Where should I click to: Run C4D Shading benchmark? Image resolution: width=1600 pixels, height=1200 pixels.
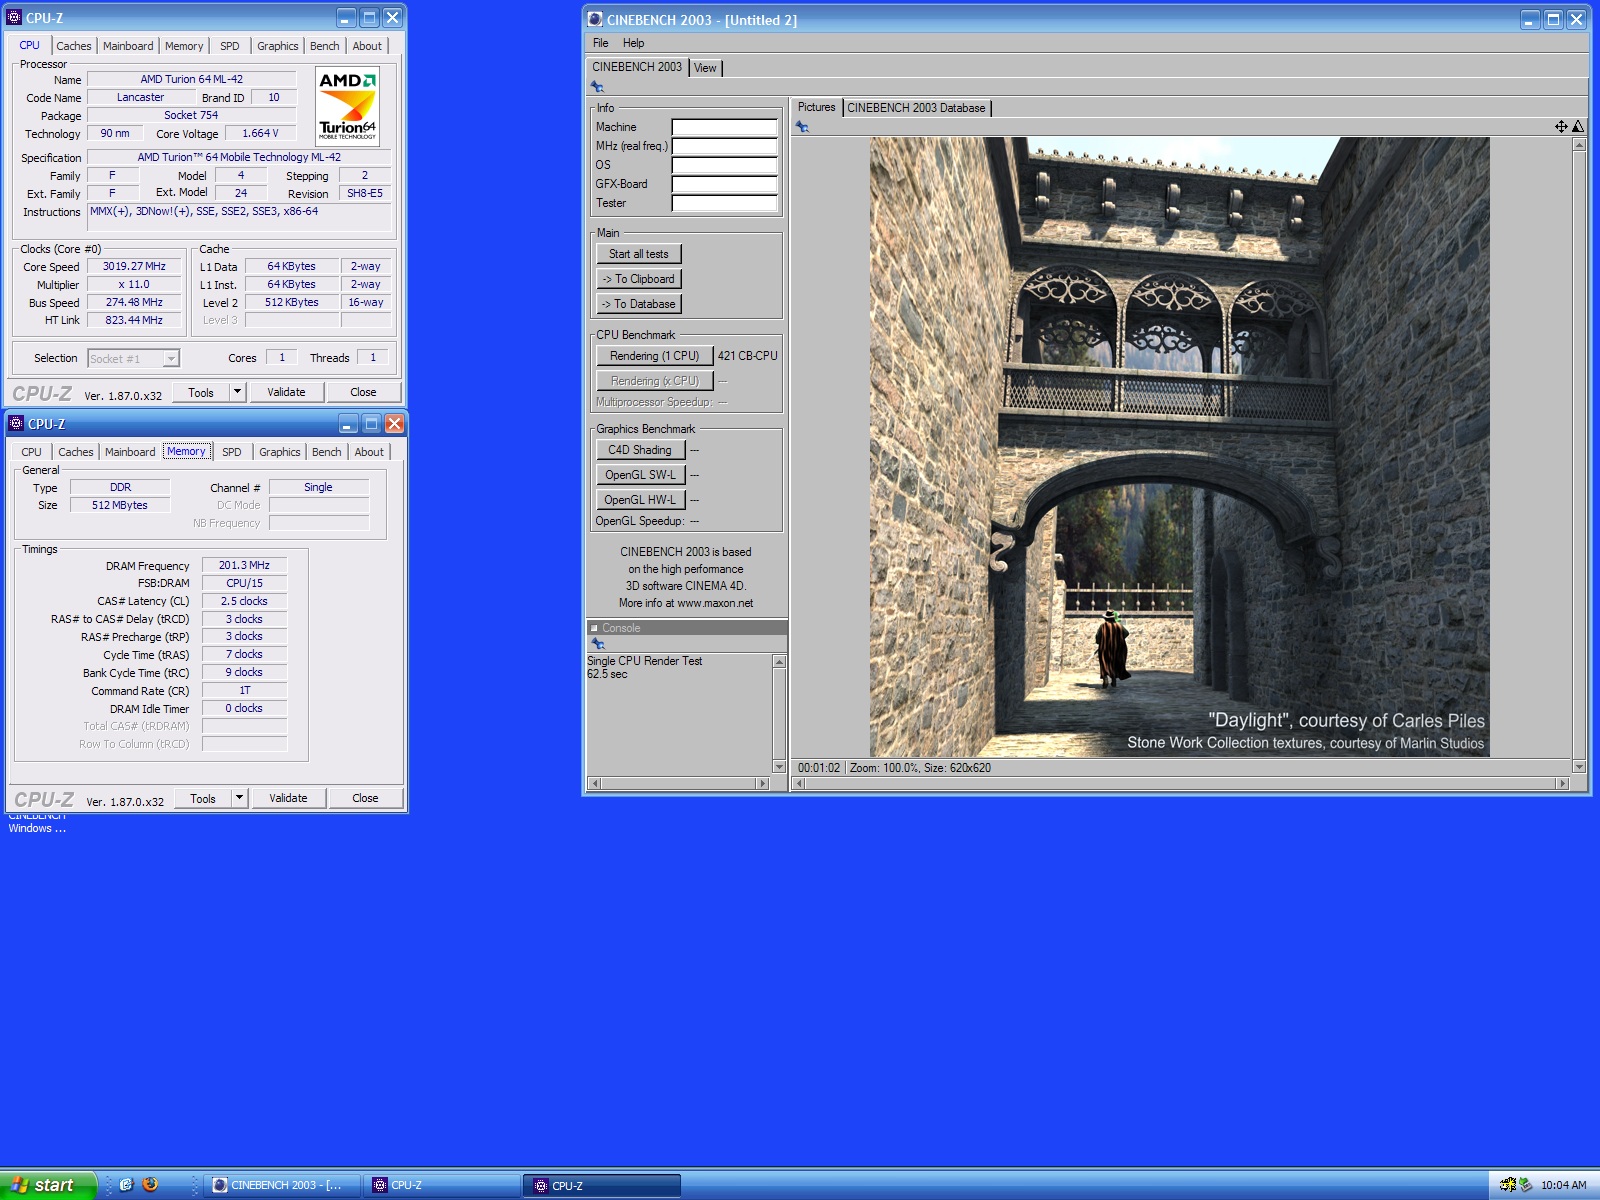coord(640,450)
